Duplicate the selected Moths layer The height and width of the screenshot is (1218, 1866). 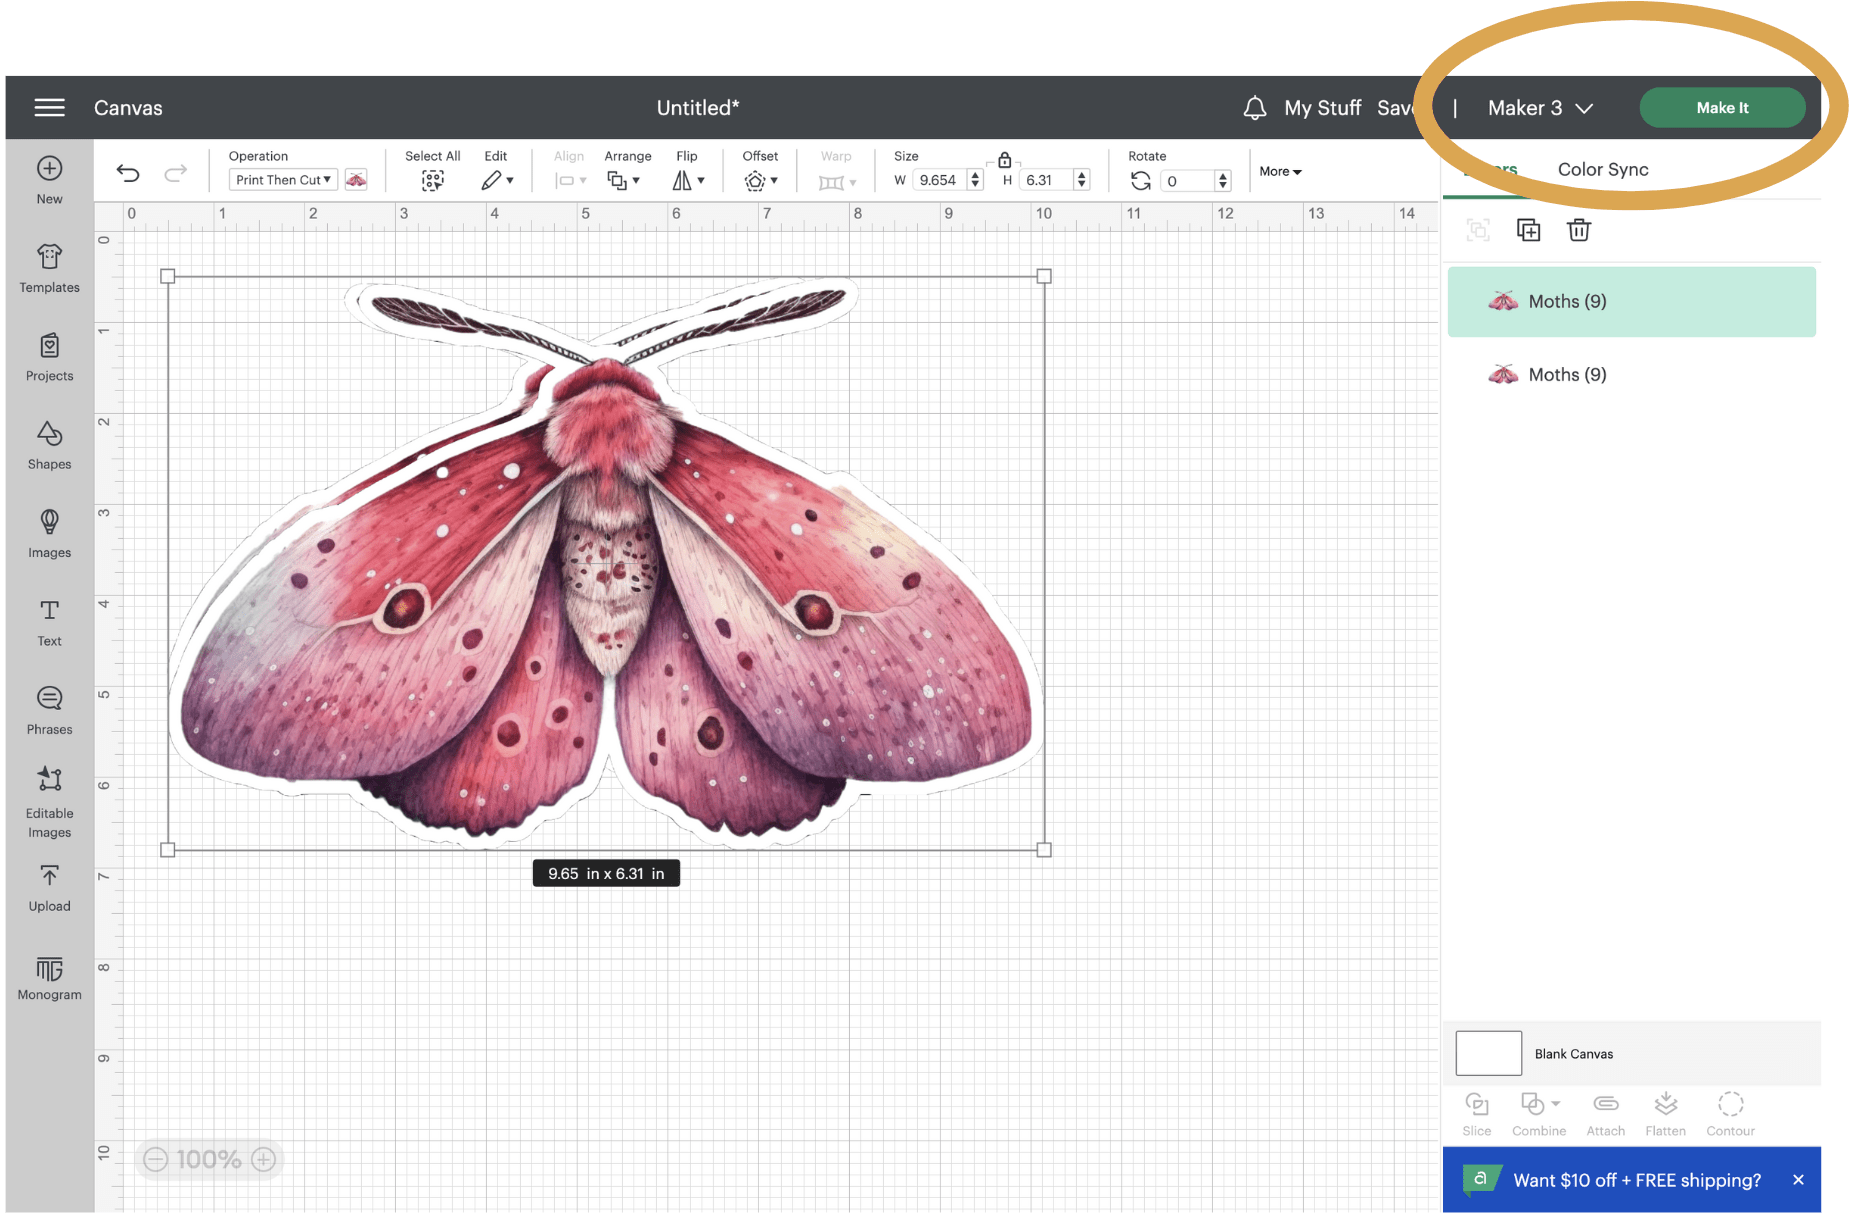1528,229
